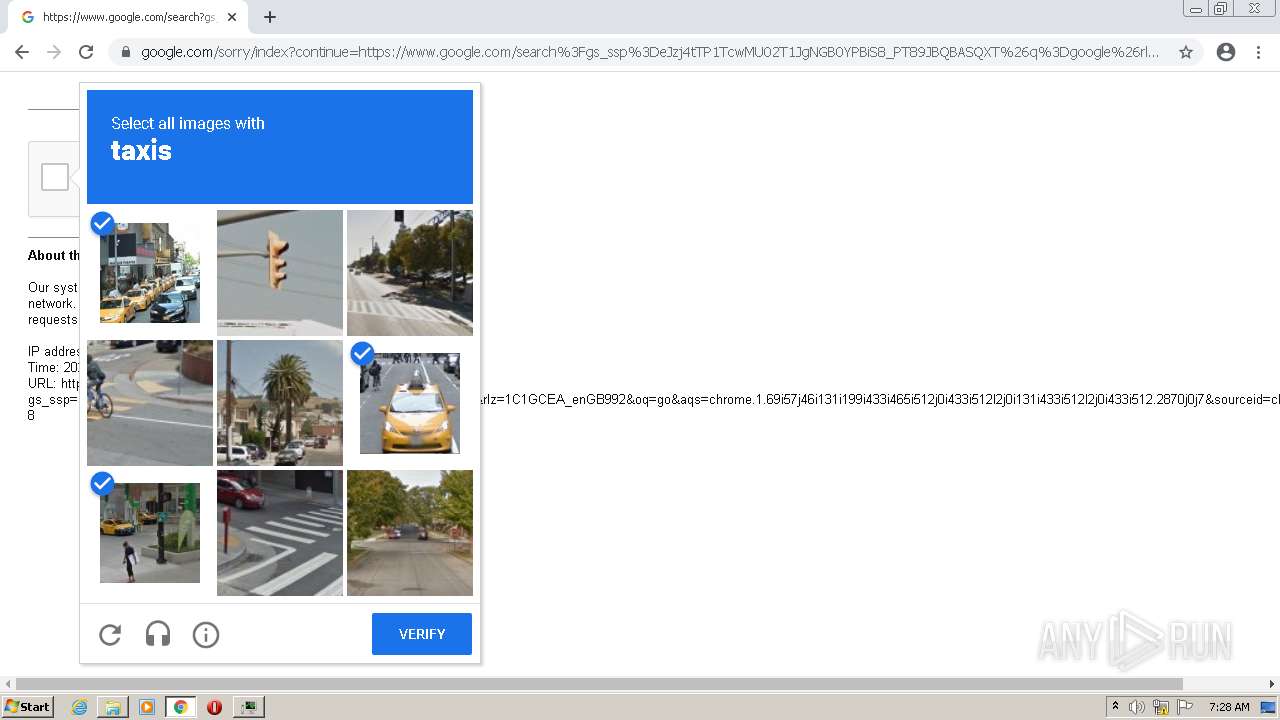This screenshot has height=720, width=1280.
Task: Select the red car crosswalk tile
Action: pos(280,533)
